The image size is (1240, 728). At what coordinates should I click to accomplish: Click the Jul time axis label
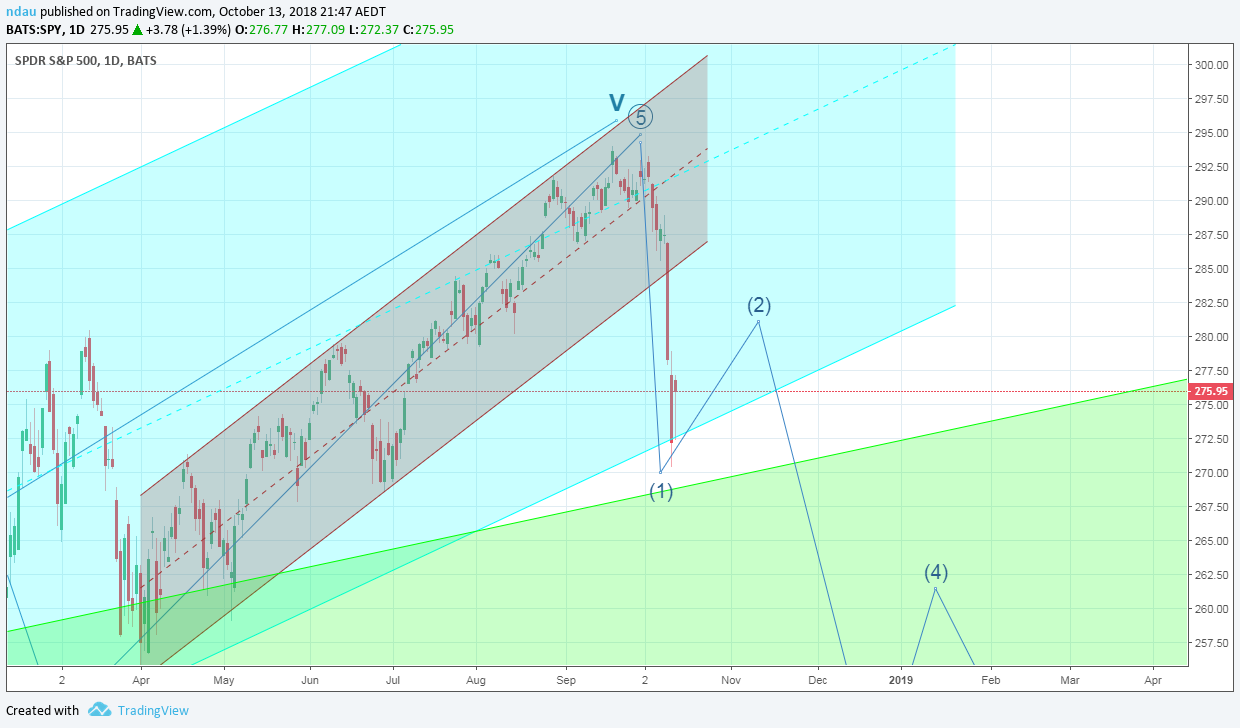[392, 680]
